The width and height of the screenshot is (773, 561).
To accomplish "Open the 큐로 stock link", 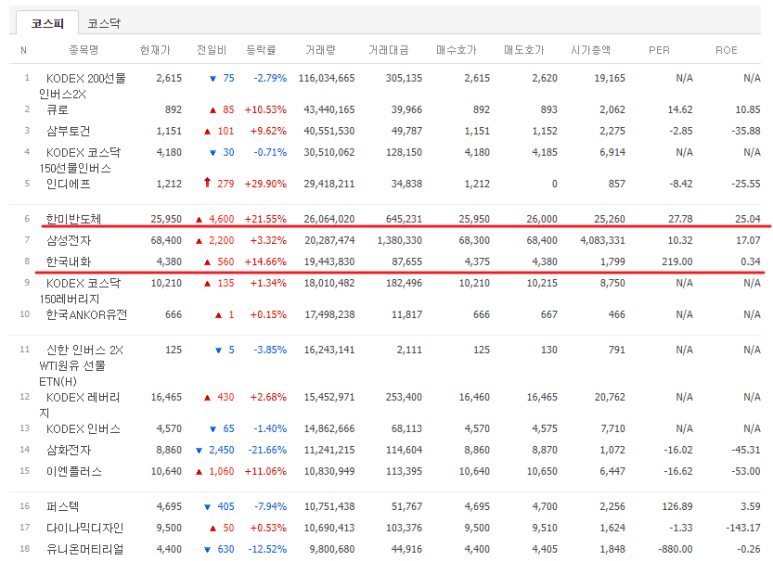I will (x=58, y=109).
